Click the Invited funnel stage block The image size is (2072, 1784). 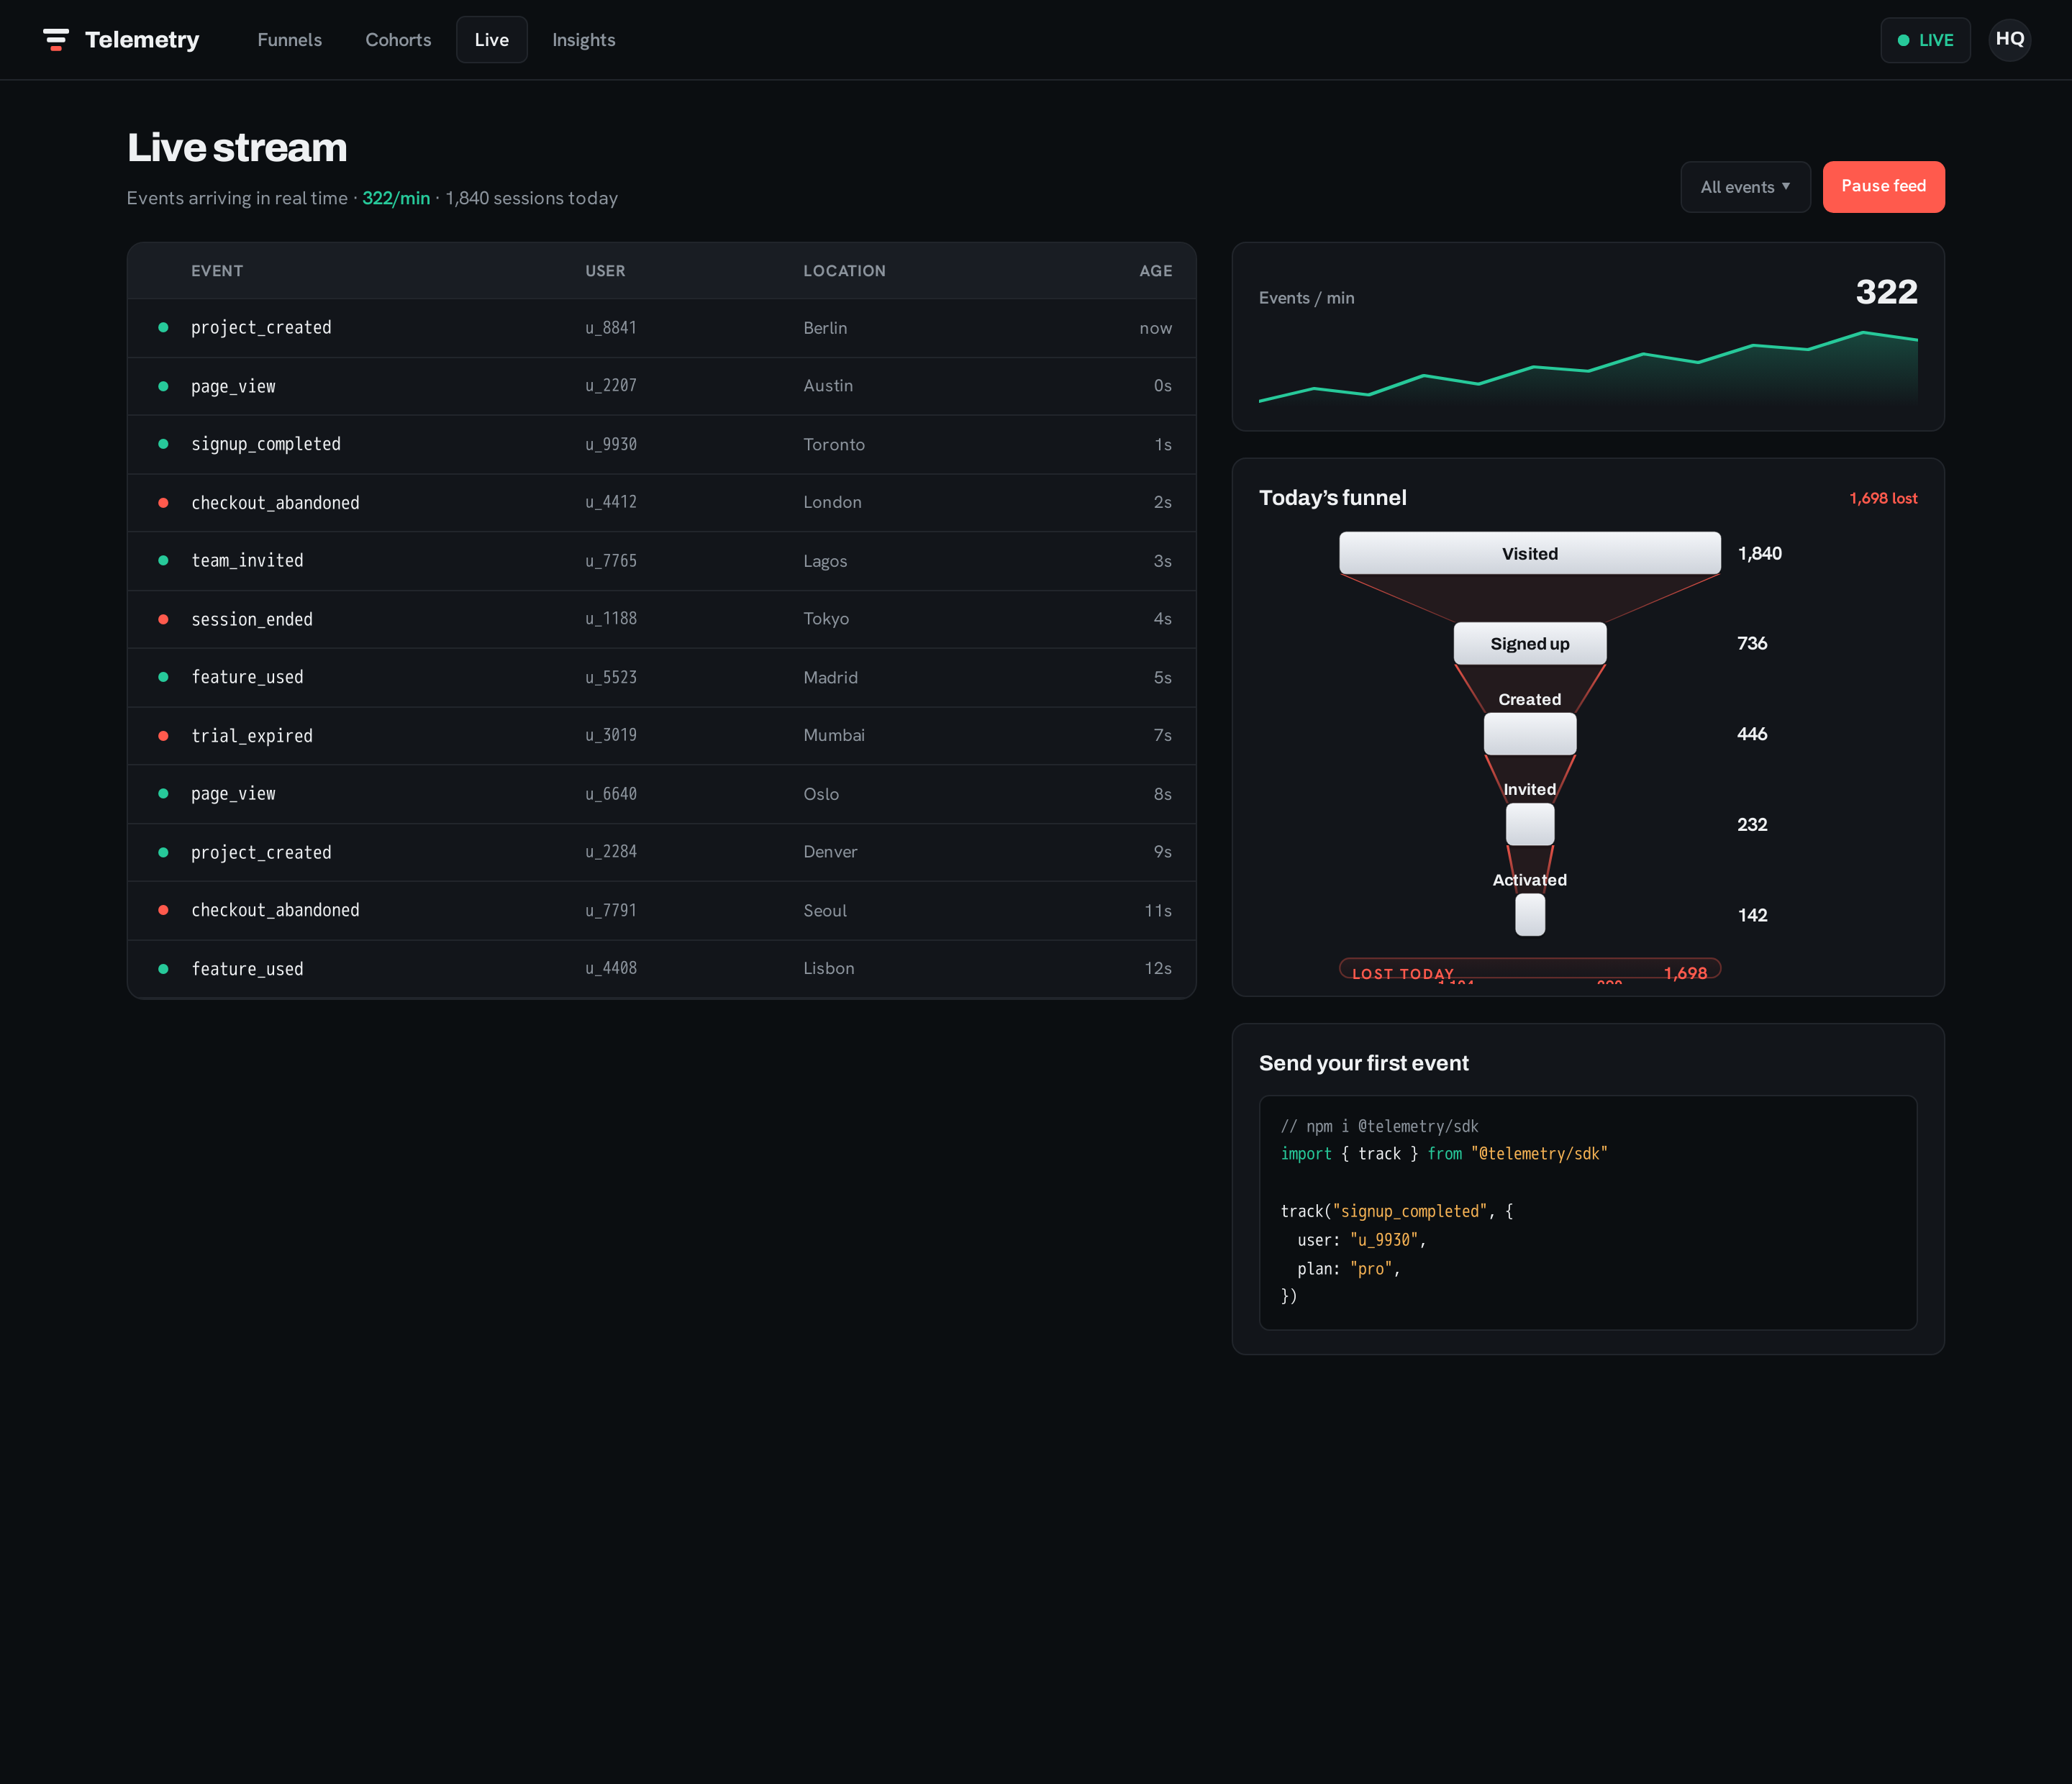point(1530,824)
